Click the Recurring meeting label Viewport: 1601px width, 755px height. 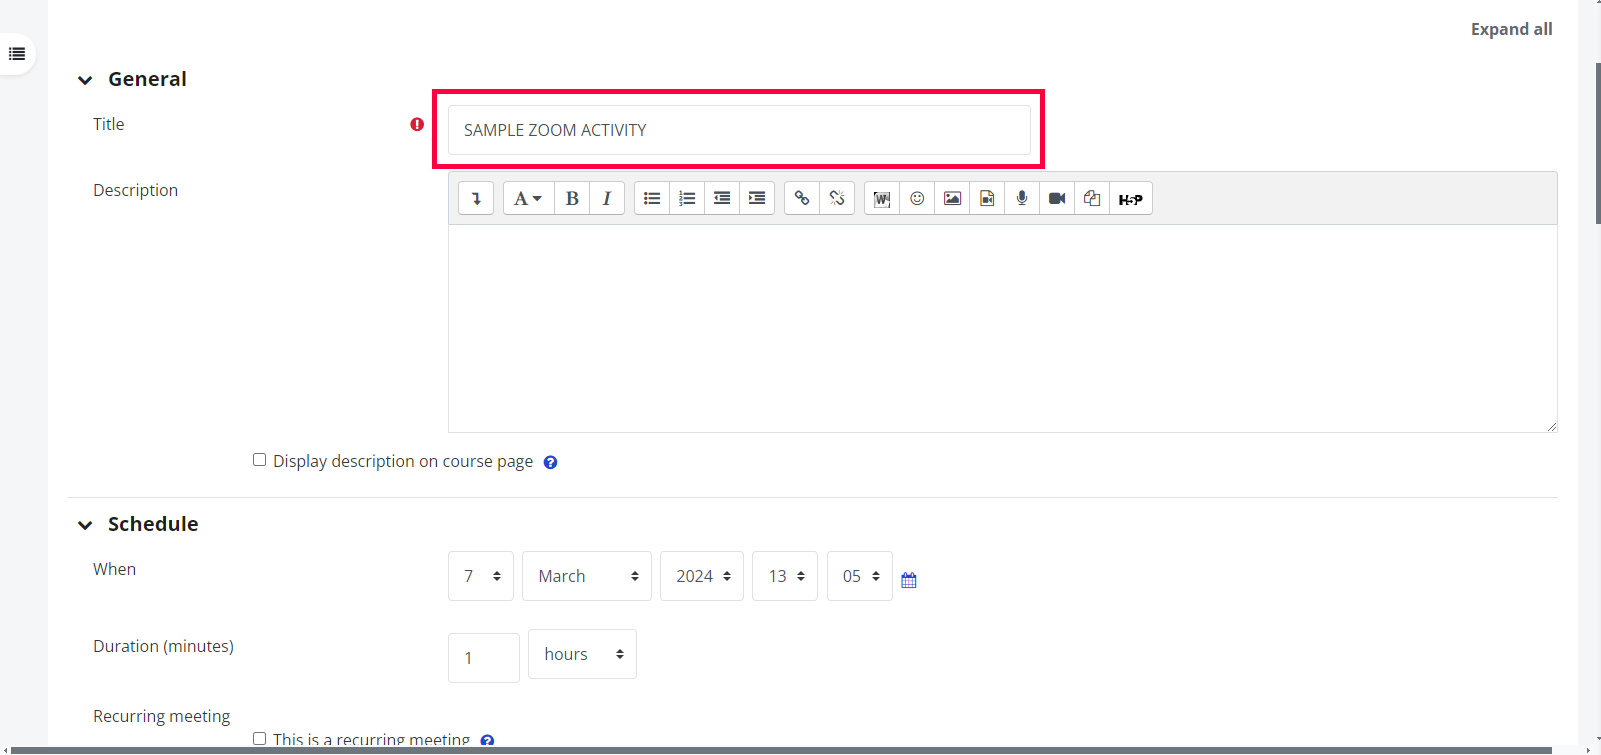click(x=161, y=716)
